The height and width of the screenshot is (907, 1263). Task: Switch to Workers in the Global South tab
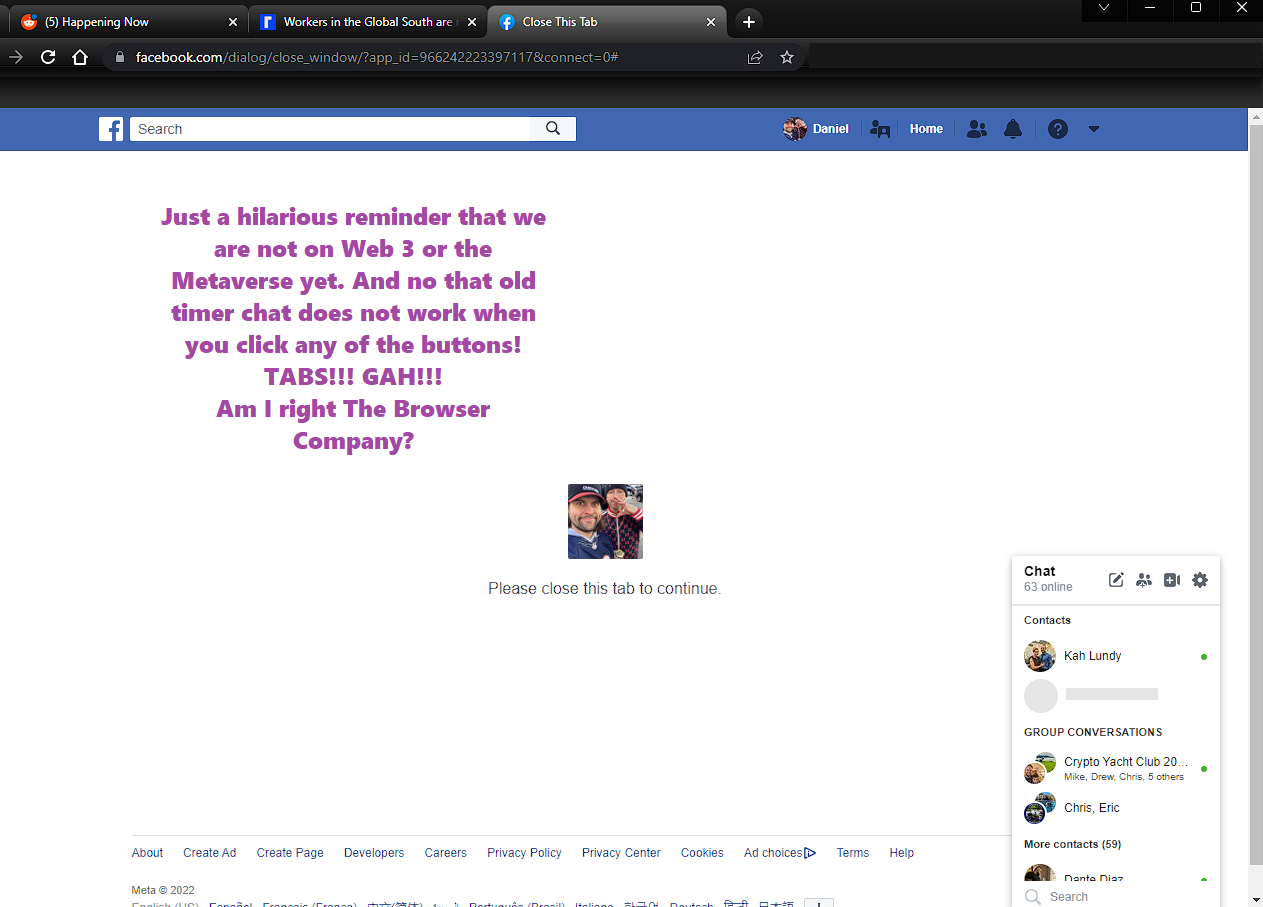tap(368, 22)
